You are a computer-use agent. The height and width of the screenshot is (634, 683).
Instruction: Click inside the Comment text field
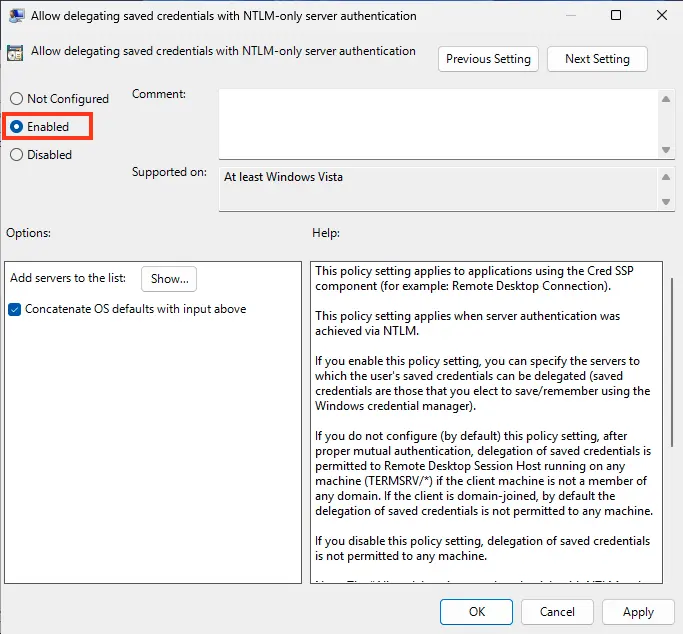[x=437, y=123]
